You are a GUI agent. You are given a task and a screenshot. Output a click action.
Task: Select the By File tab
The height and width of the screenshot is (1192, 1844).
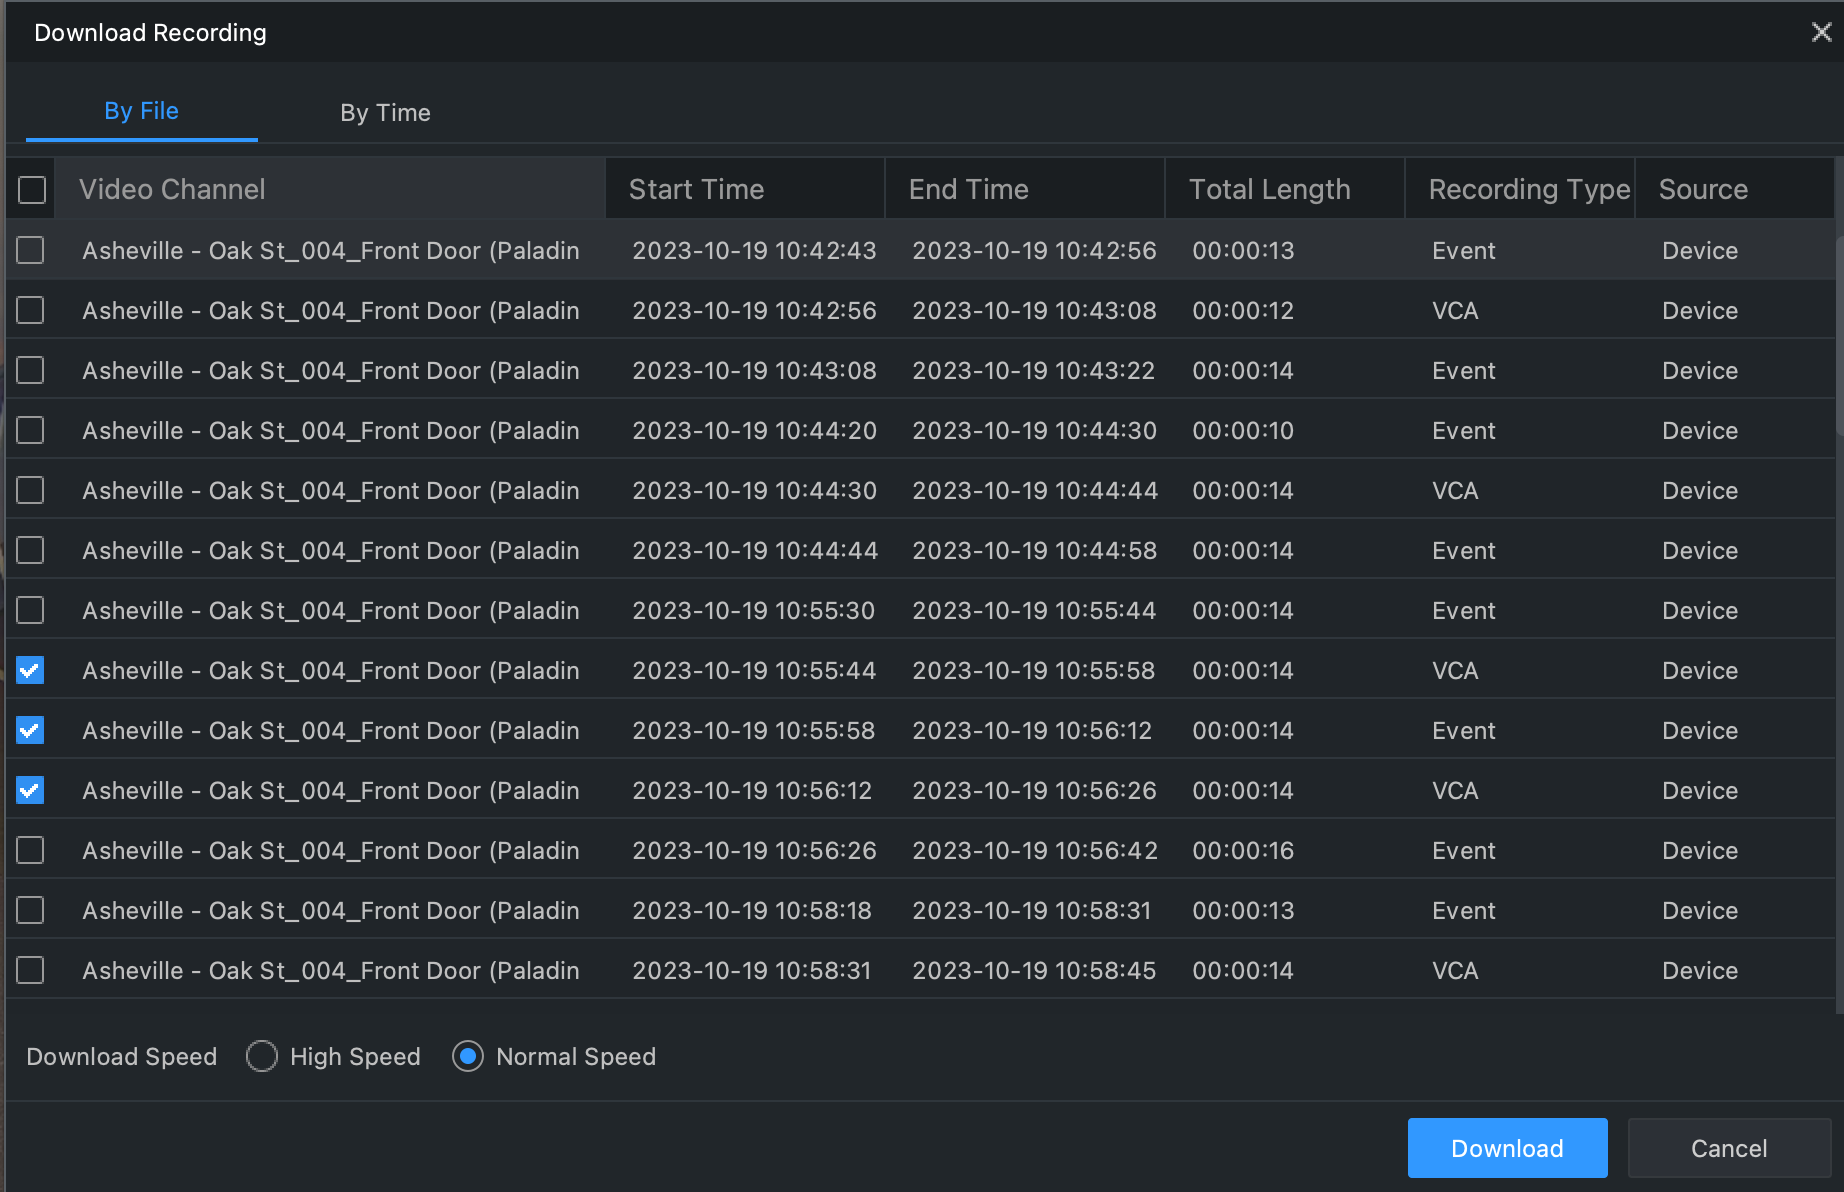click(141, 111)
